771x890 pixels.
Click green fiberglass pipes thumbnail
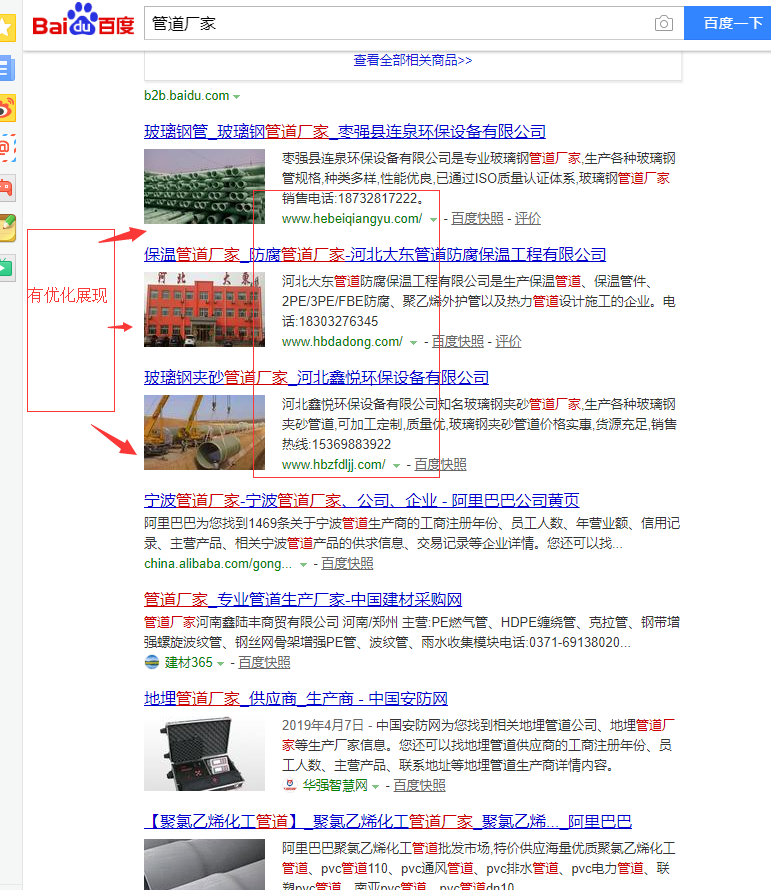[x=204, y=186]
